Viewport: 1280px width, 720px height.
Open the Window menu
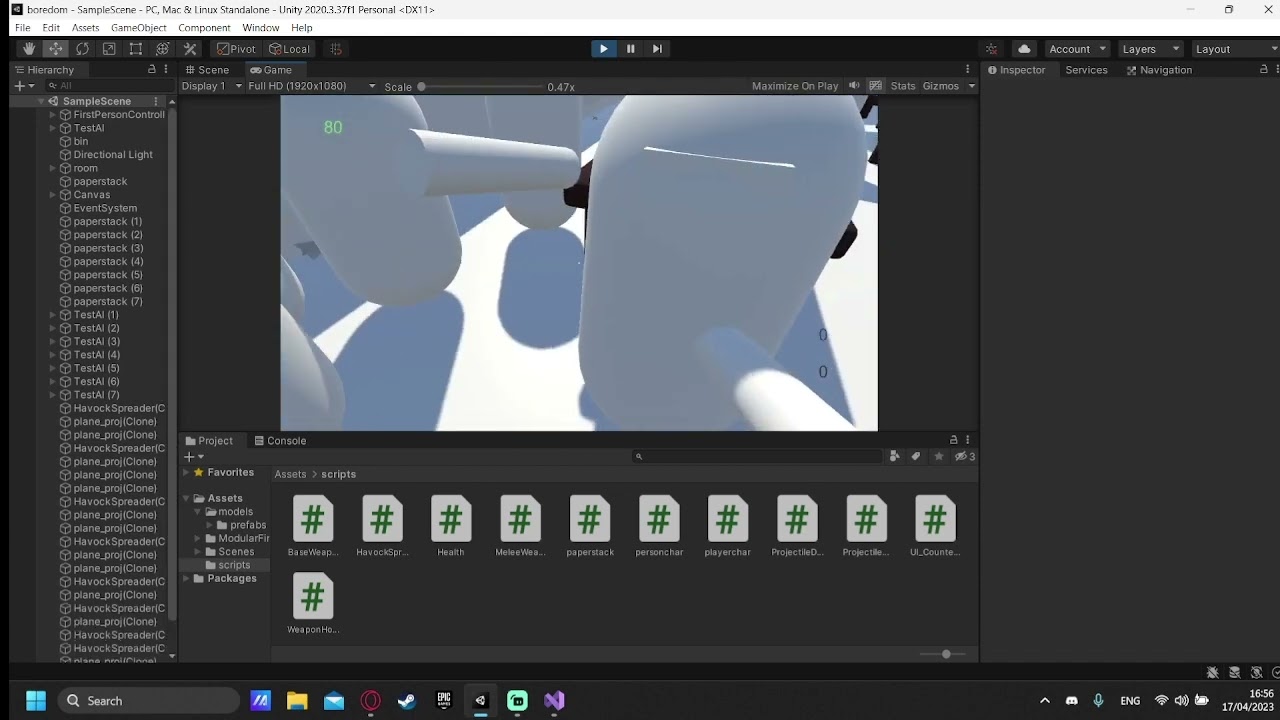(261, 28)
